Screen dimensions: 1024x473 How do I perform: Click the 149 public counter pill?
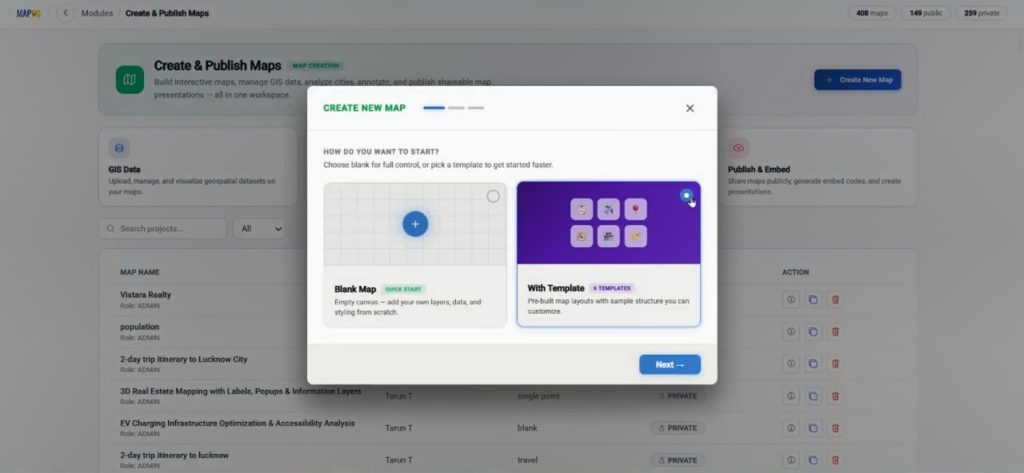click(925, 13)
